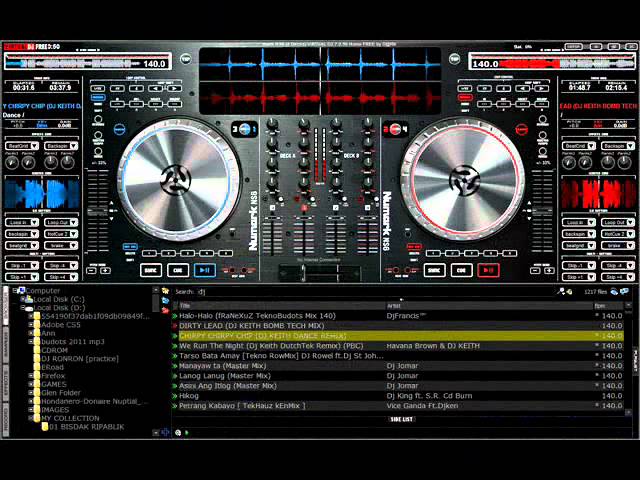Image resolution: width=640 pixels, height=480 pixels.
Task: Expand the Computer tree node
Action: (x=15, y=291)
